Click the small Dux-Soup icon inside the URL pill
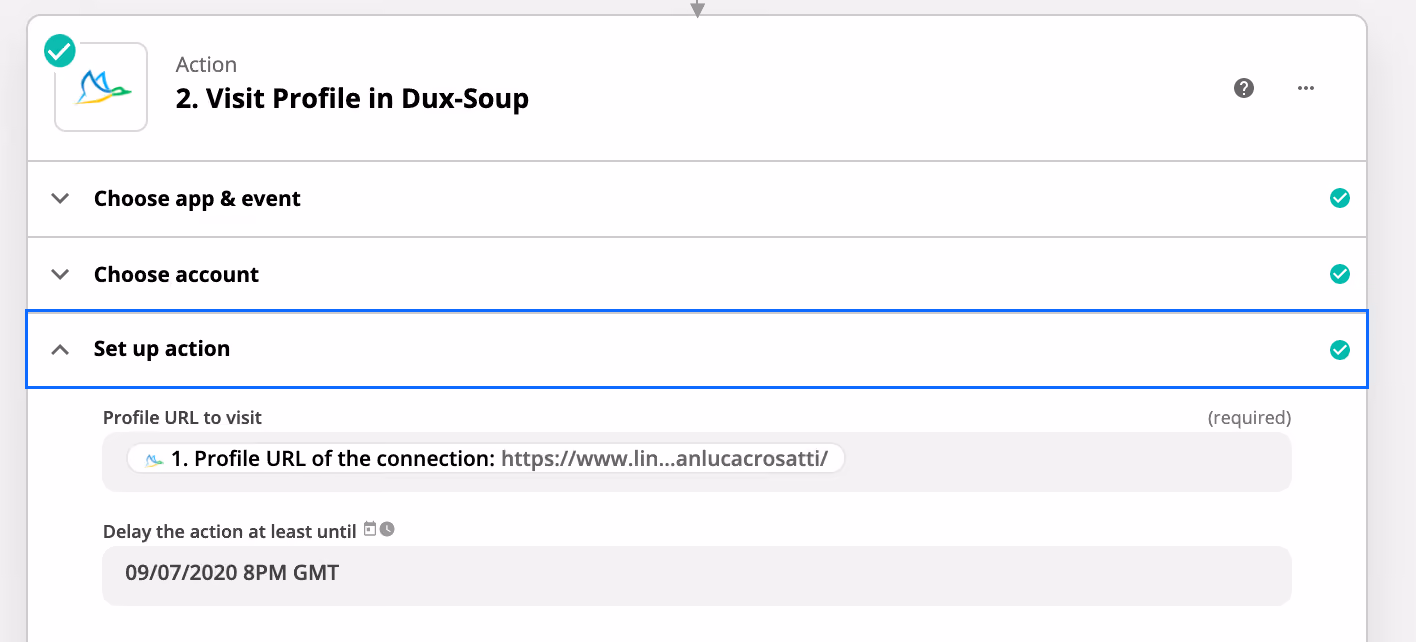The height and width of the screenshot is (642, 1416). coord(154,459)
